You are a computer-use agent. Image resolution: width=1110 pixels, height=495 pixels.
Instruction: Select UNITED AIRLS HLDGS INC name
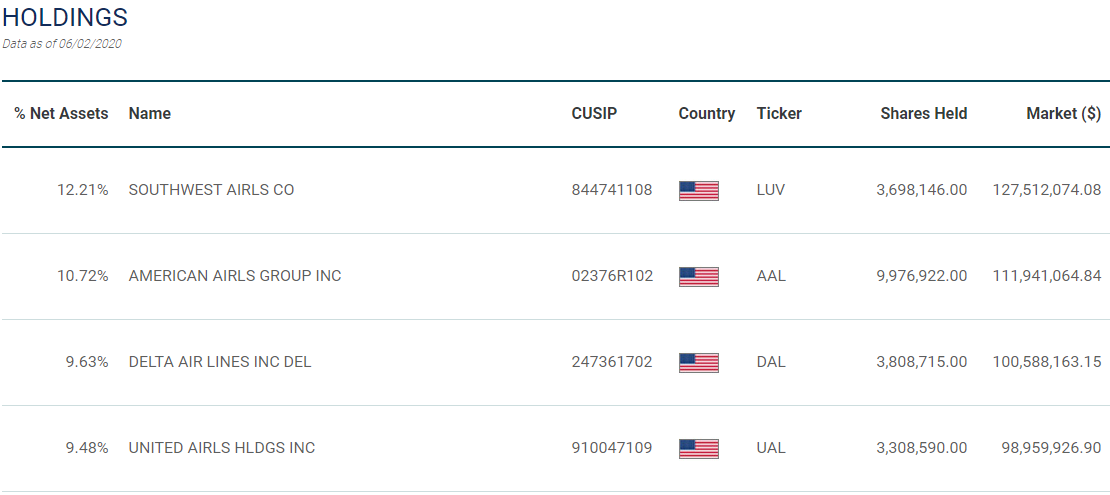coord(222,448)
